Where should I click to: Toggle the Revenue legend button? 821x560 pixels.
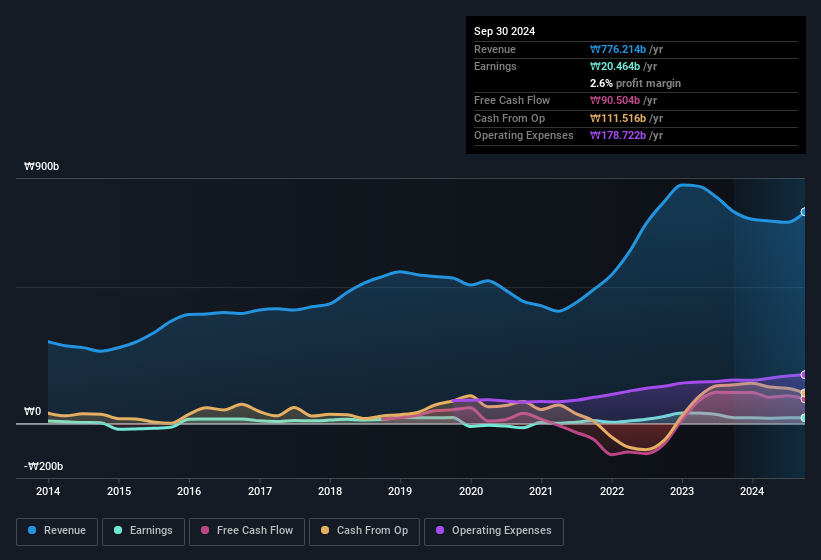(x=57, y=531)
